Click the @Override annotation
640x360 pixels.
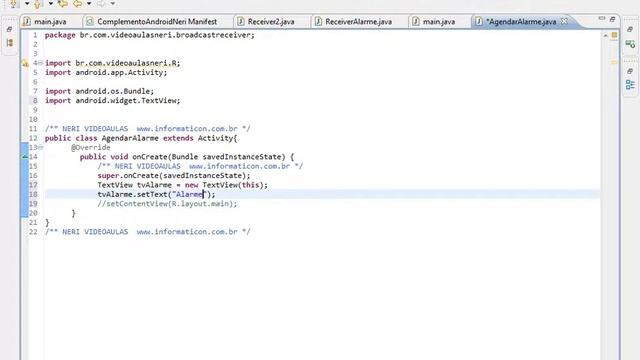click(90, 147)
